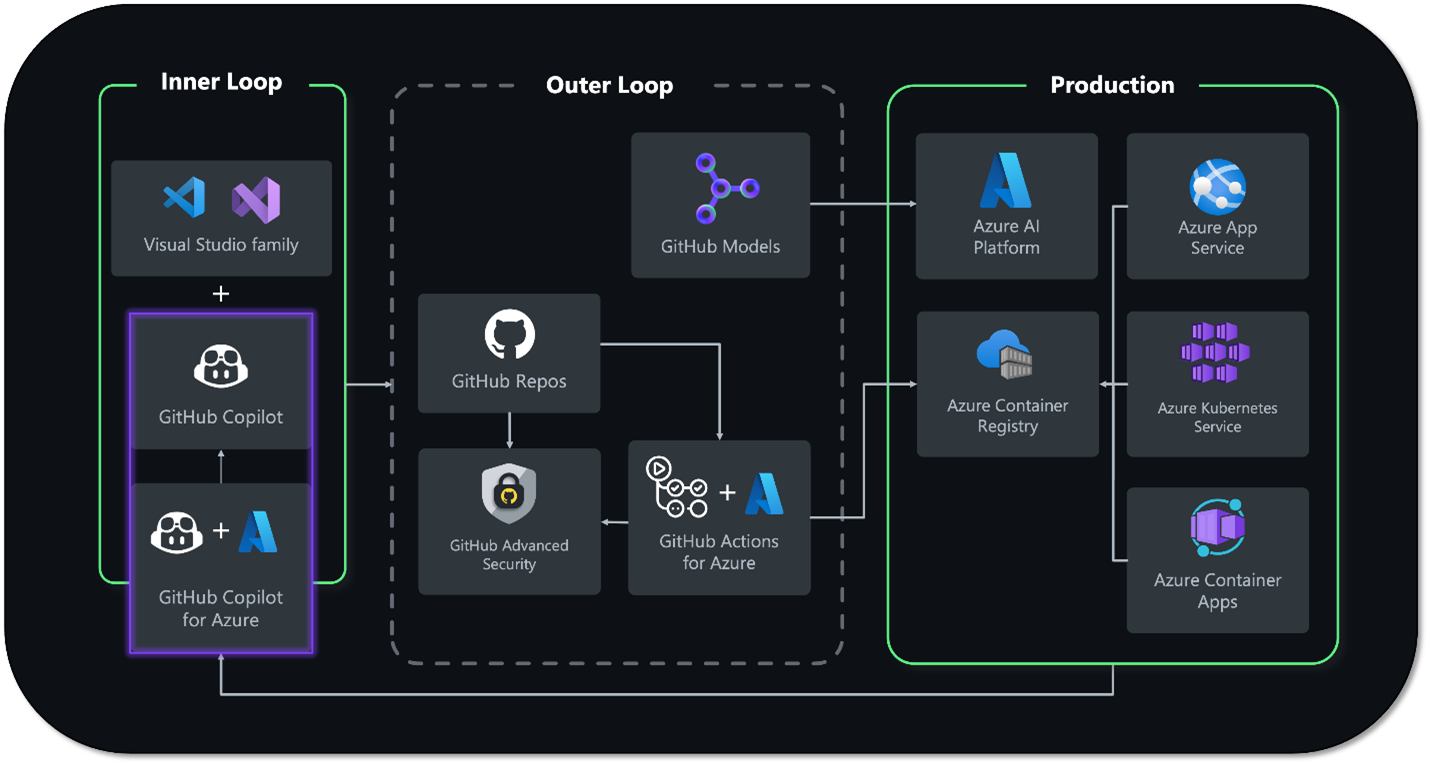The height and width of the screenshot is (765, 1430).
Task: Click the plus sign in Copilot for Azure card
Action: [221, 531]
